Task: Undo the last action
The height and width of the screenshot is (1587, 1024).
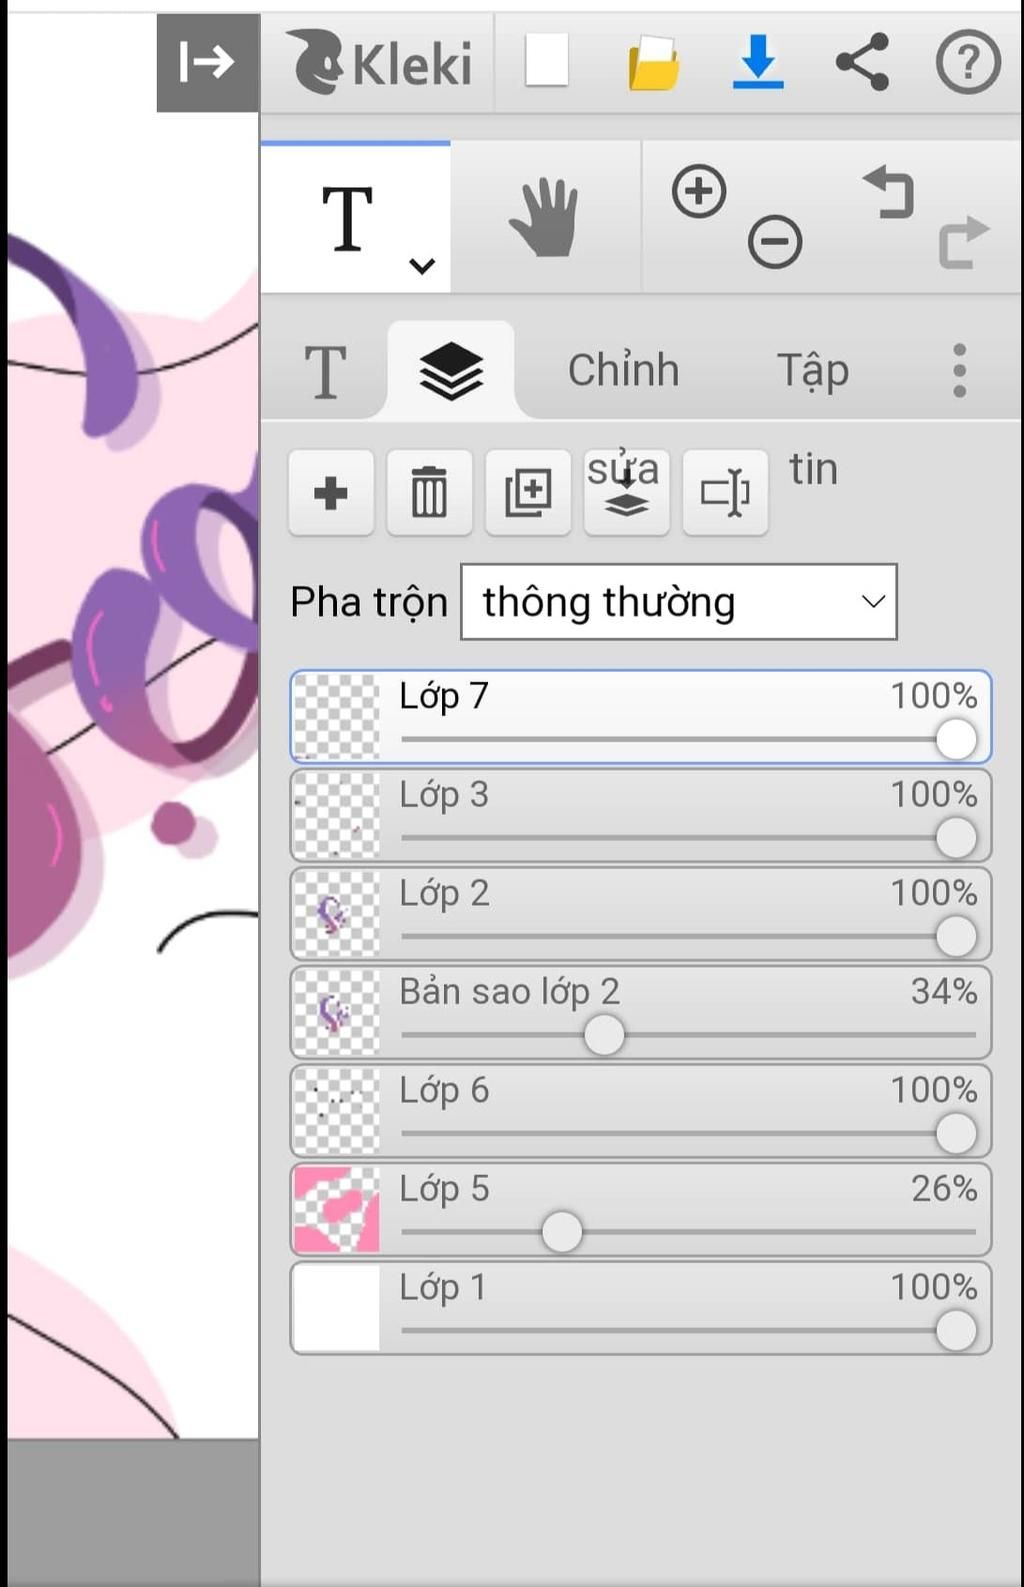Action: 889,191
